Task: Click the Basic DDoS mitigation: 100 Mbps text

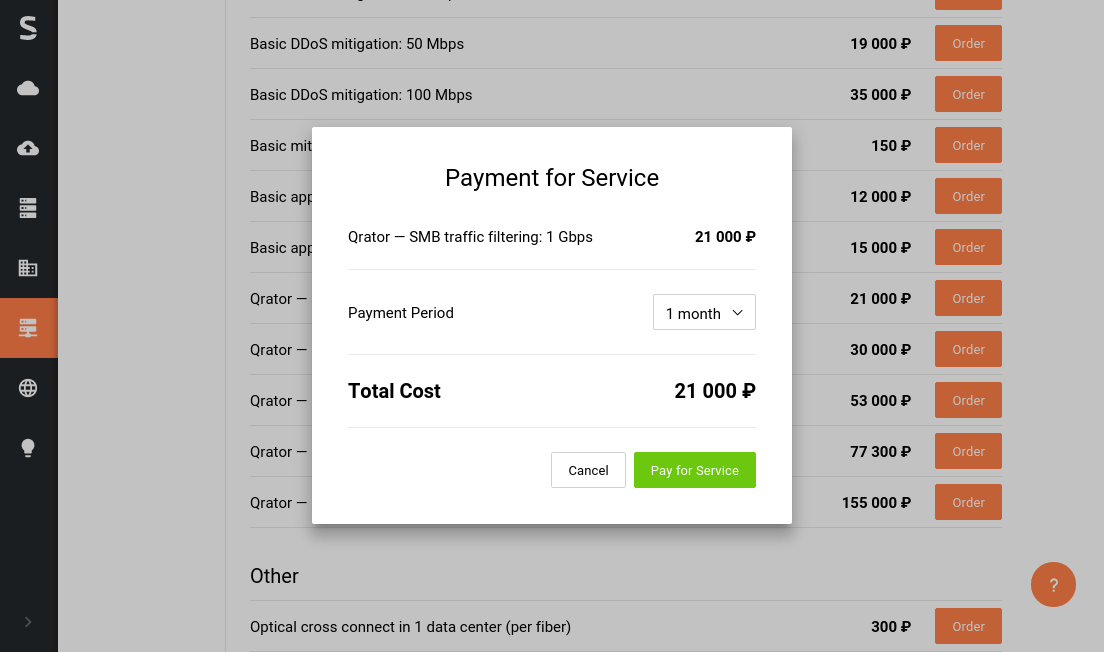Action: coord(361,95)
